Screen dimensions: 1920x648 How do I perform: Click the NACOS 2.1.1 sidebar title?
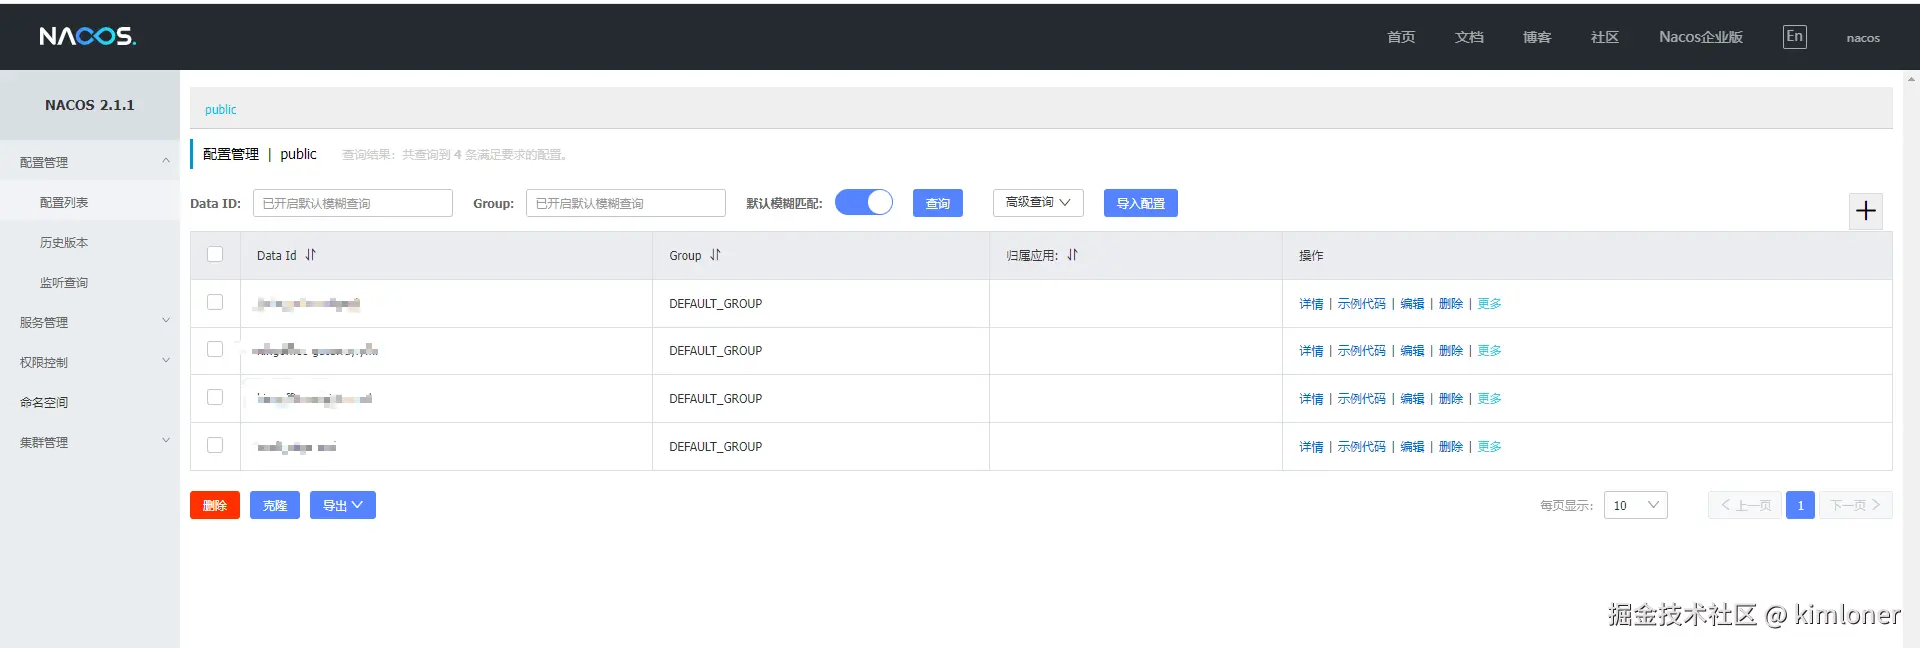pos(90,105)
